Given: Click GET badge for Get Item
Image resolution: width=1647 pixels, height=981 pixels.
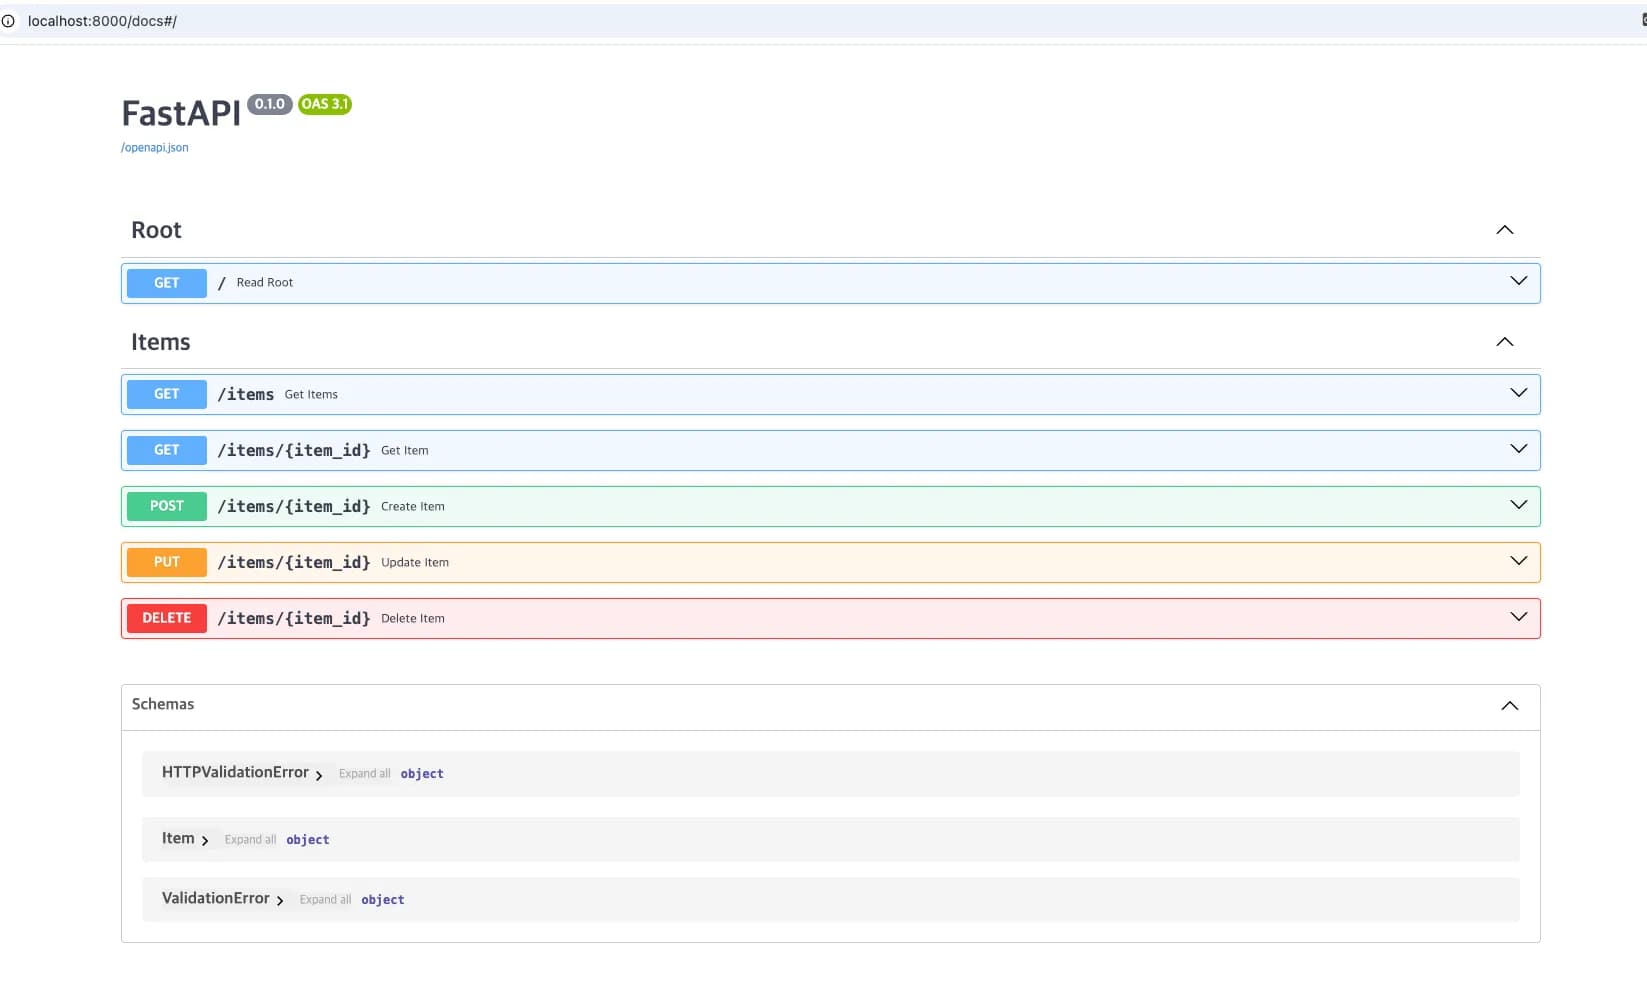Looking at the screenshot, I should [x=167, y=451].
